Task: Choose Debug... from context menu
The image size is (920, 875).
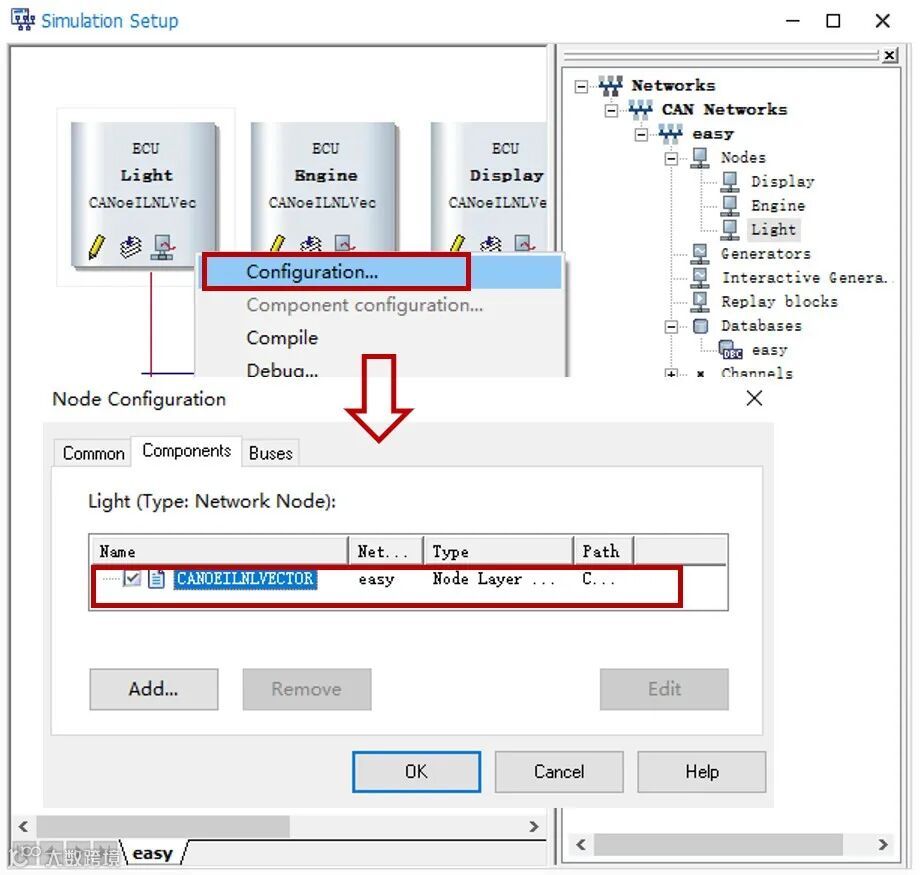Action: pyautogui.click(x=381, y=367)
